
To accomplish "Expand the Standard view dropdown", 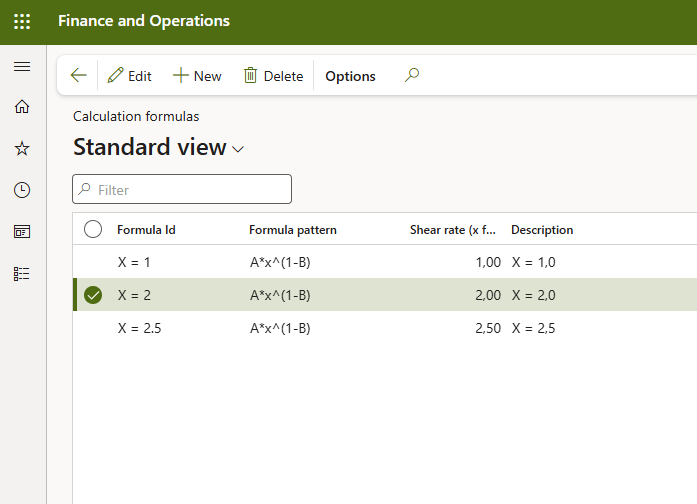I will [238, 149].
